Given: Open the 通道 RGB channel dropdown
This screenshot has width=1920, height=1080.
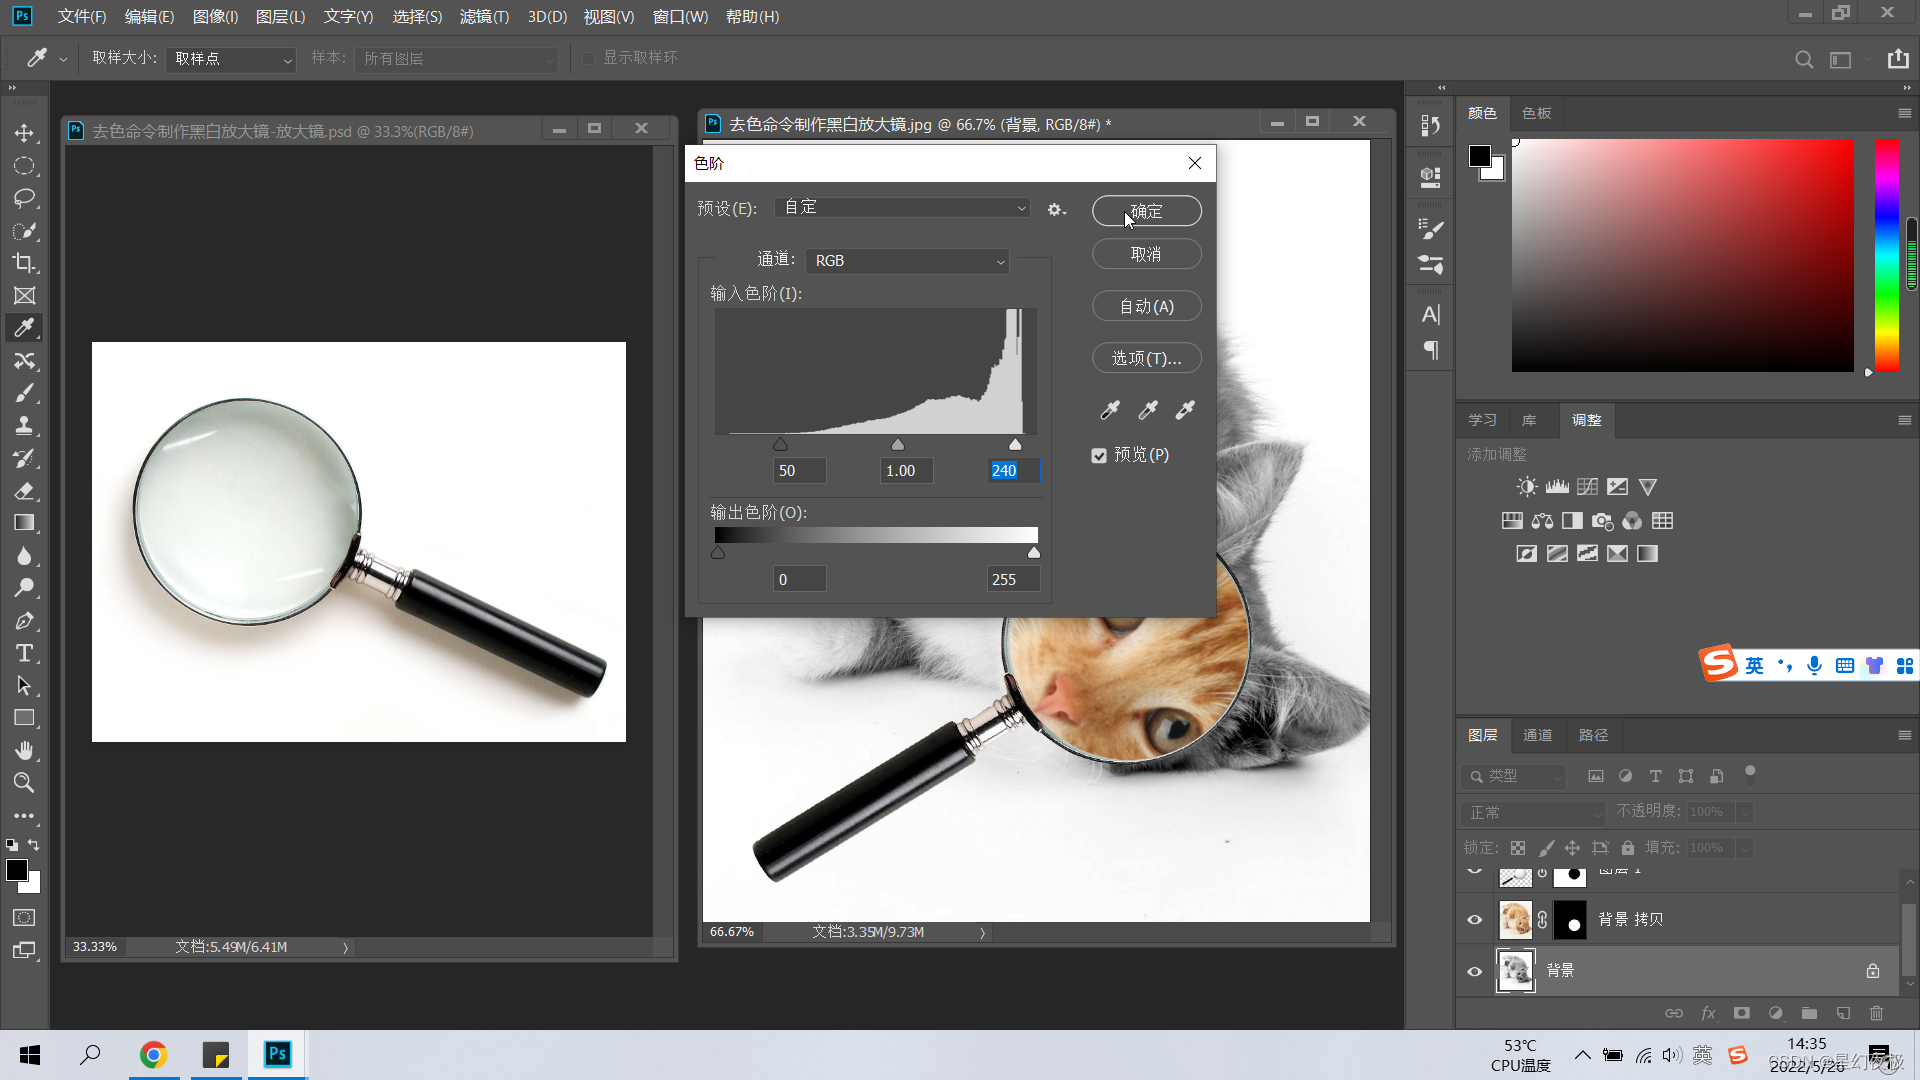Looking at the screenshot, I should 907,260.
